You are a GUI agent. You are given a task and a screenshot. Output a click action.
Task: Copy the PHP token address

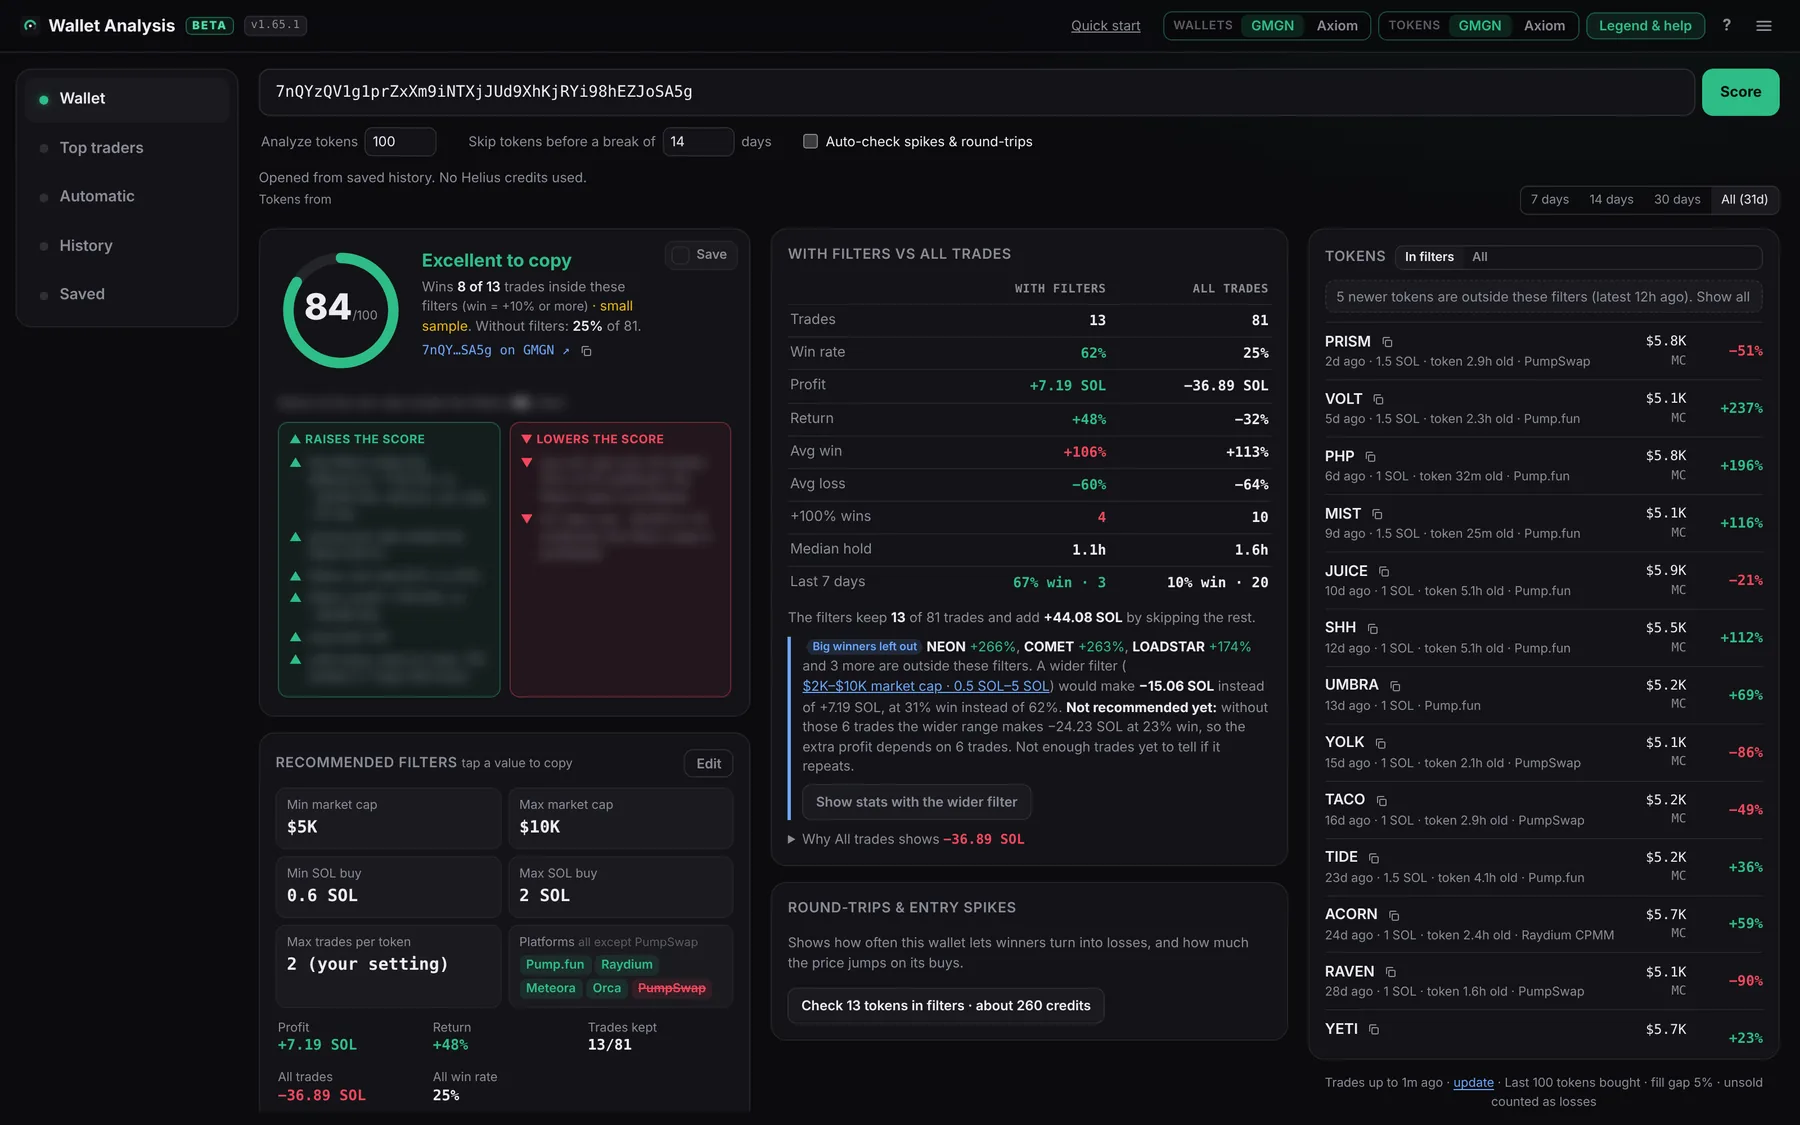pos(1370,457)
